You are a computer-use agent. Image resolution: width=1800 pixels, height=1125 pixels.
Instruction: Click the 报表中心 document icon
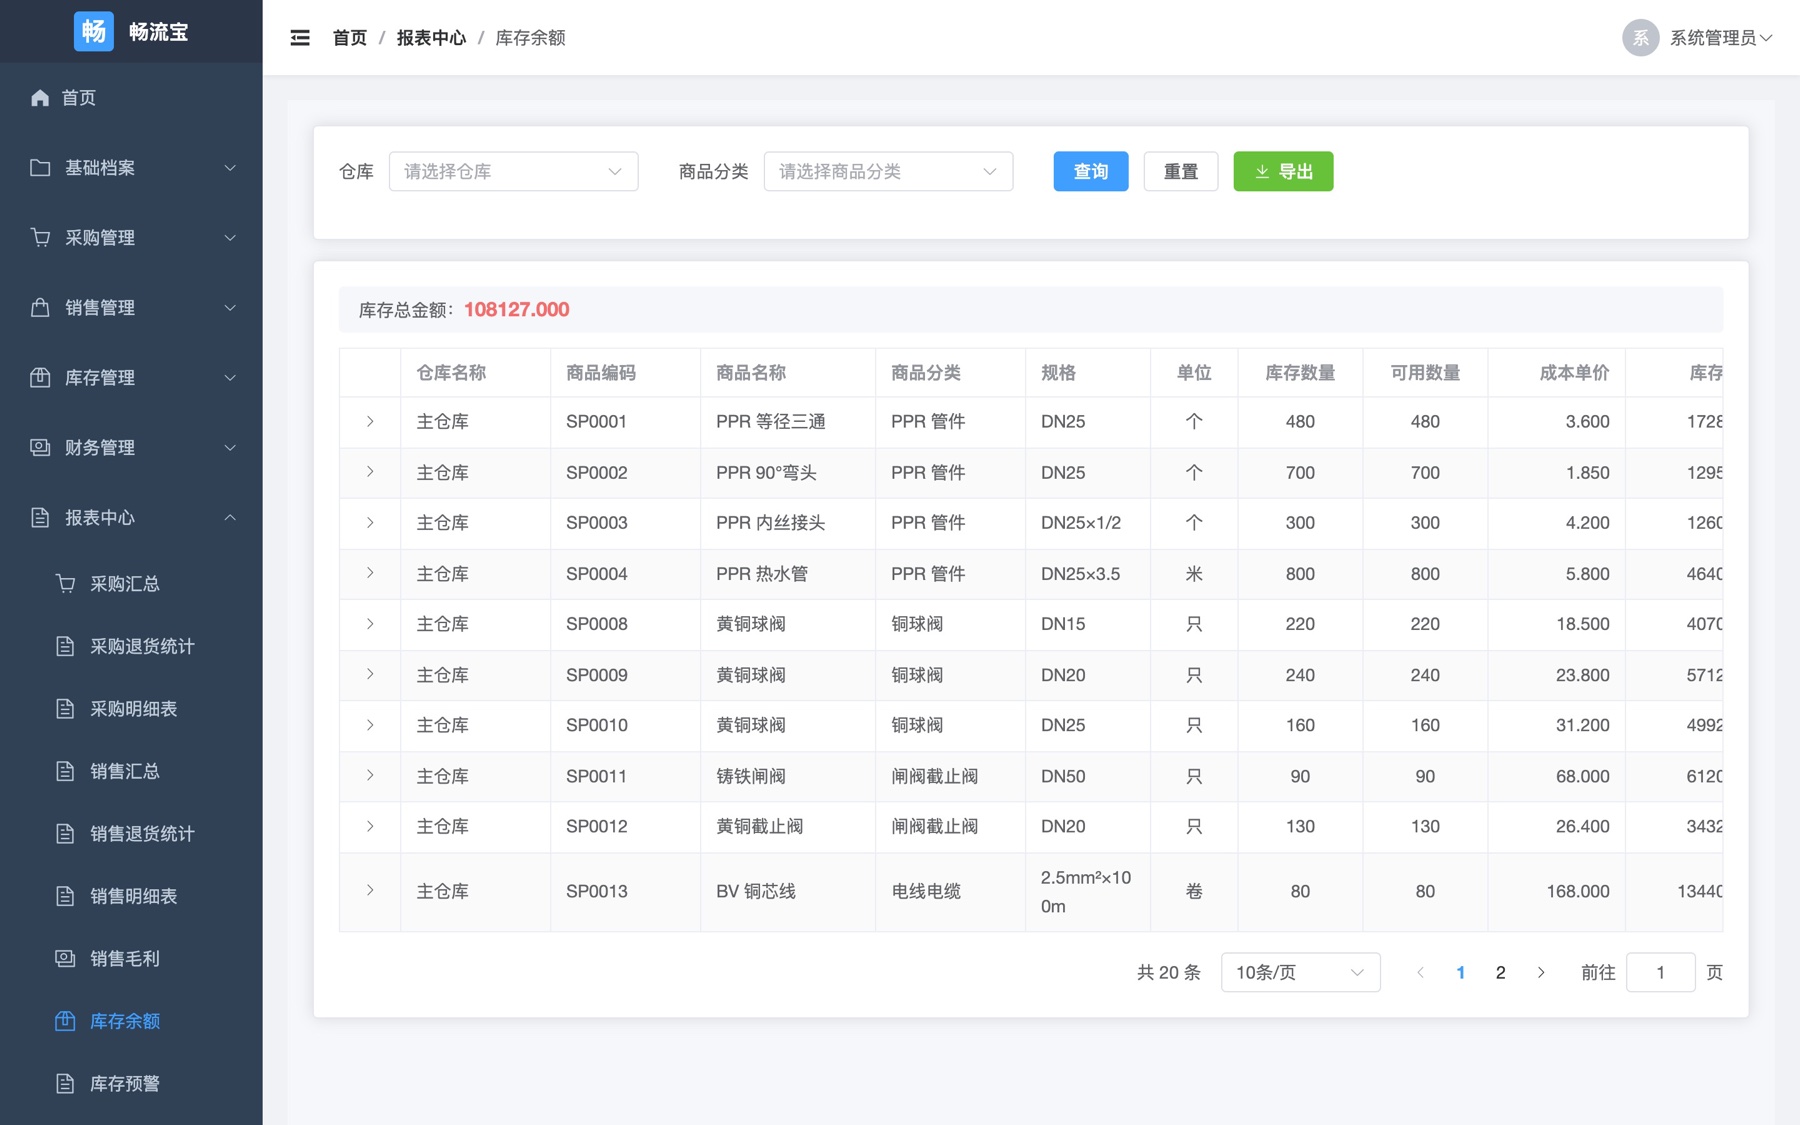point(40,518)
